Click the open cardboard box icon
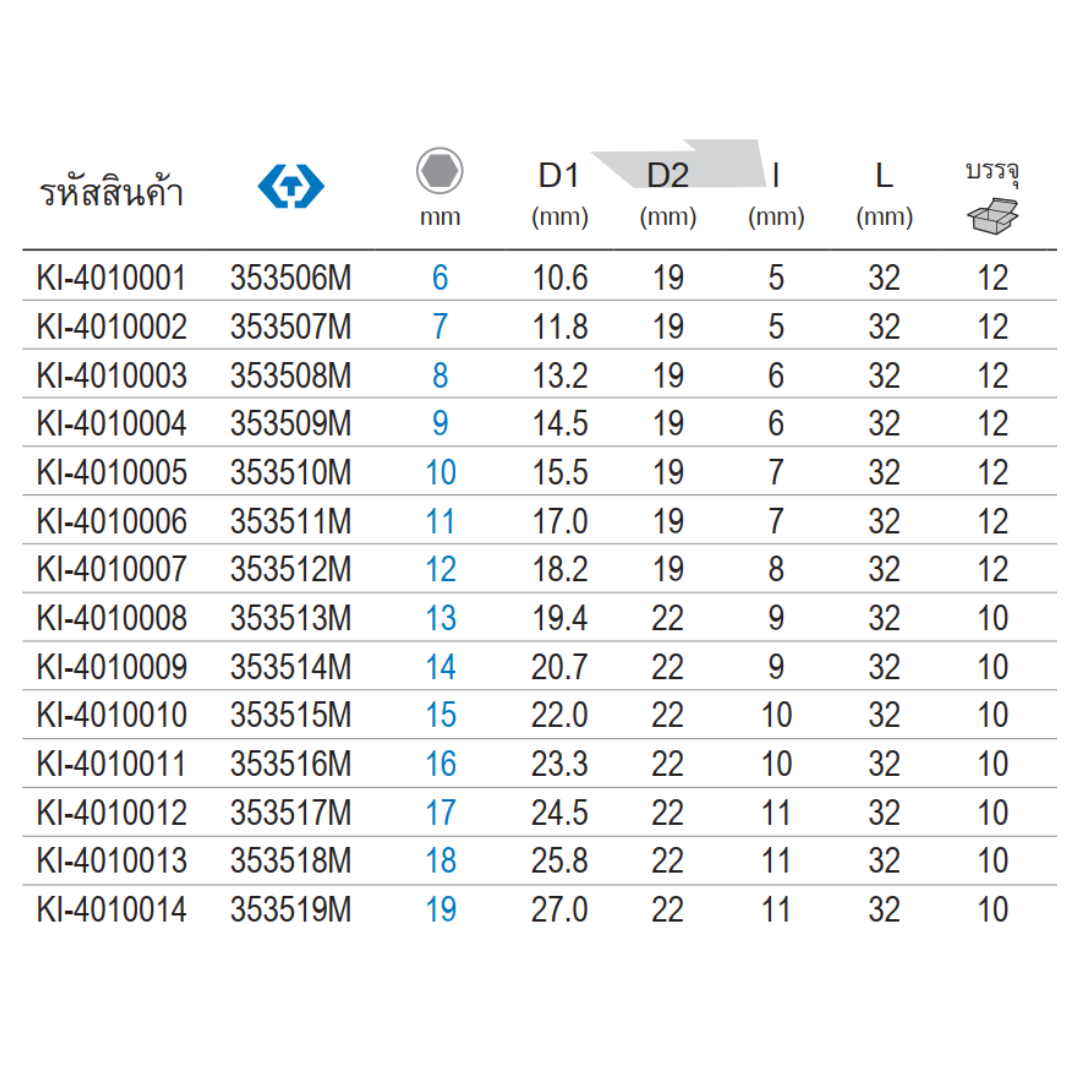 [992, 215]
